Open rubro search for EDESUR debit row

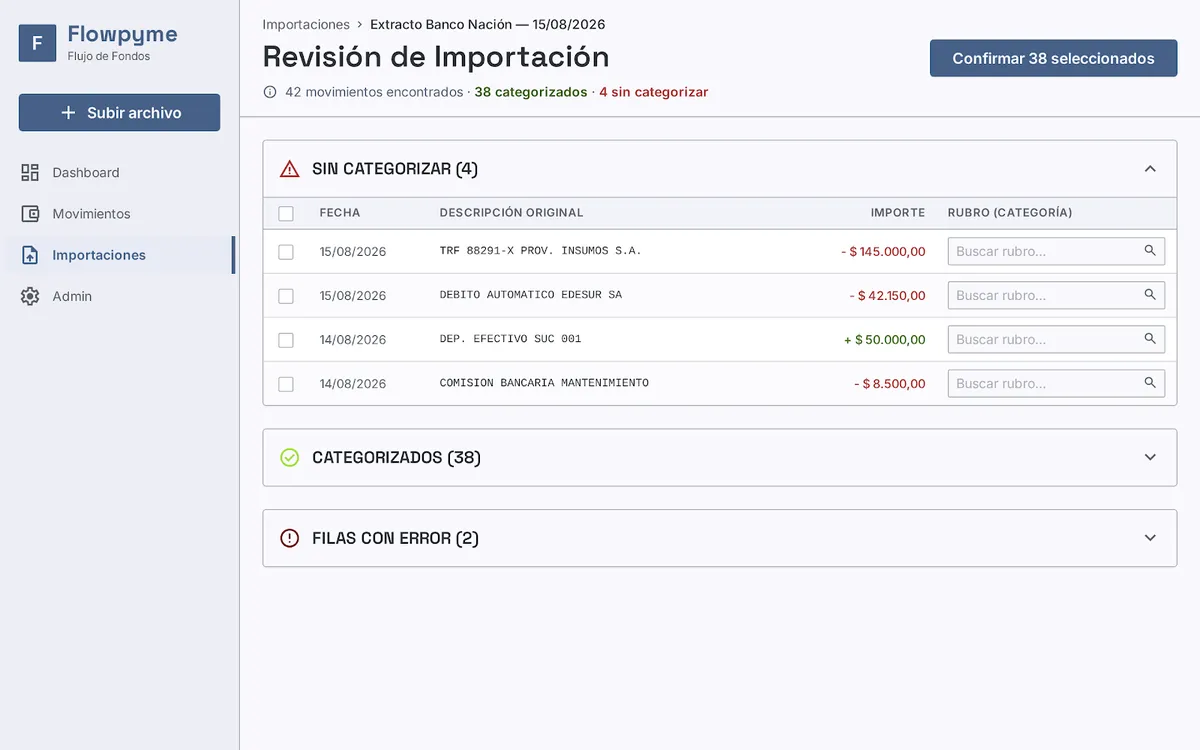click(1056, 295)
